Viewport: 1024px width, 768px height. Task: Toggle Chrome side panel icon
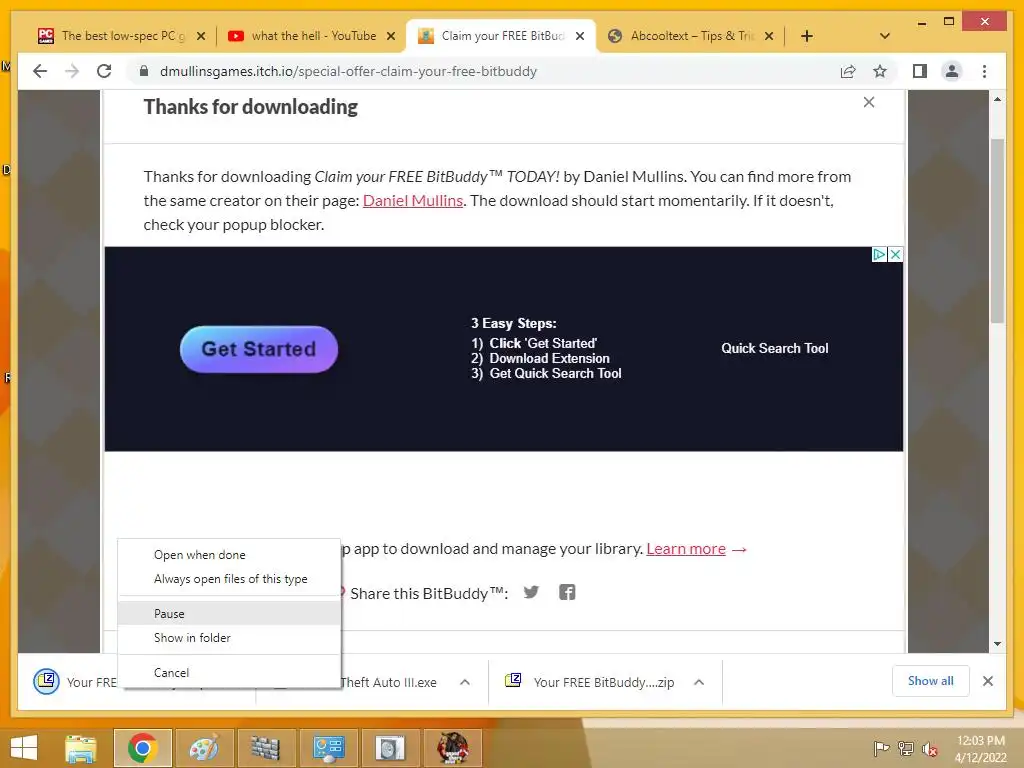coord(920,71)
